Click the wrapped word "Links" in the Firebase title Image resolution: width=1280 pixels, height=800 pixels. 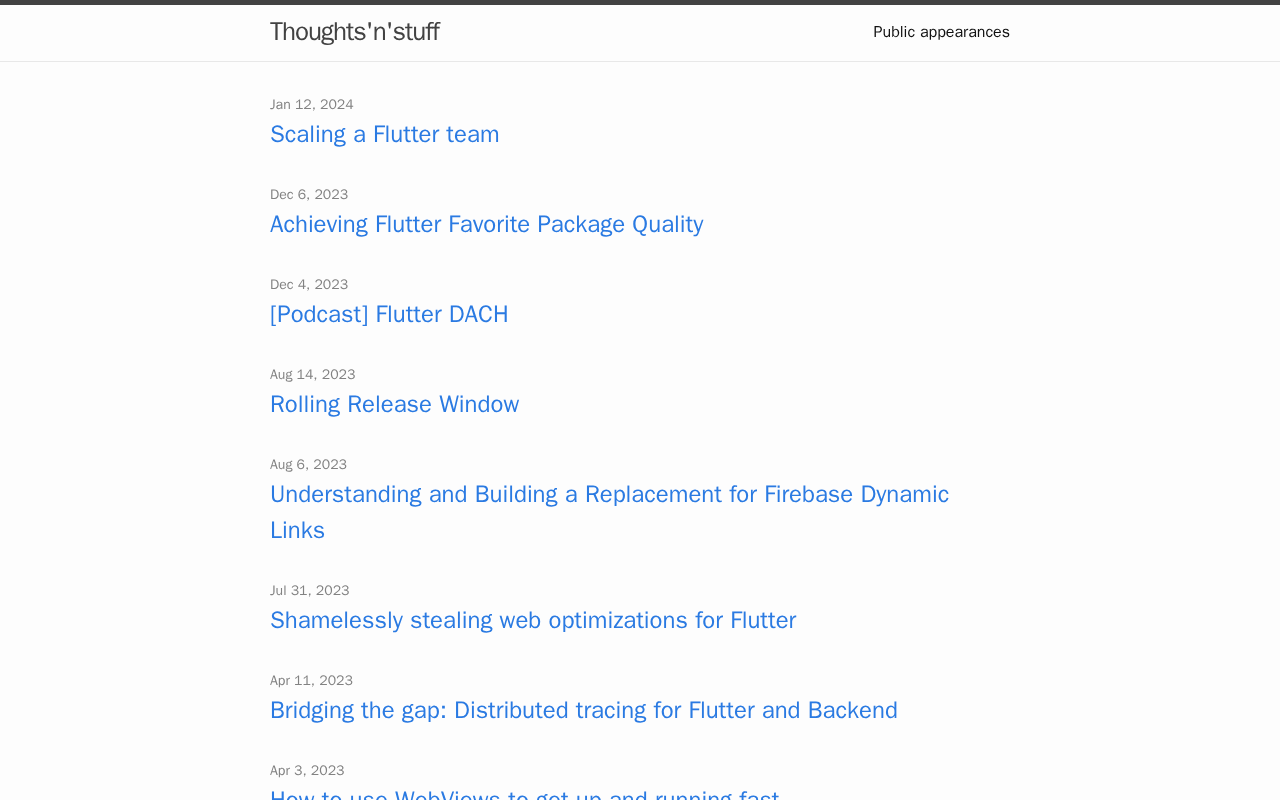[297, 530]
